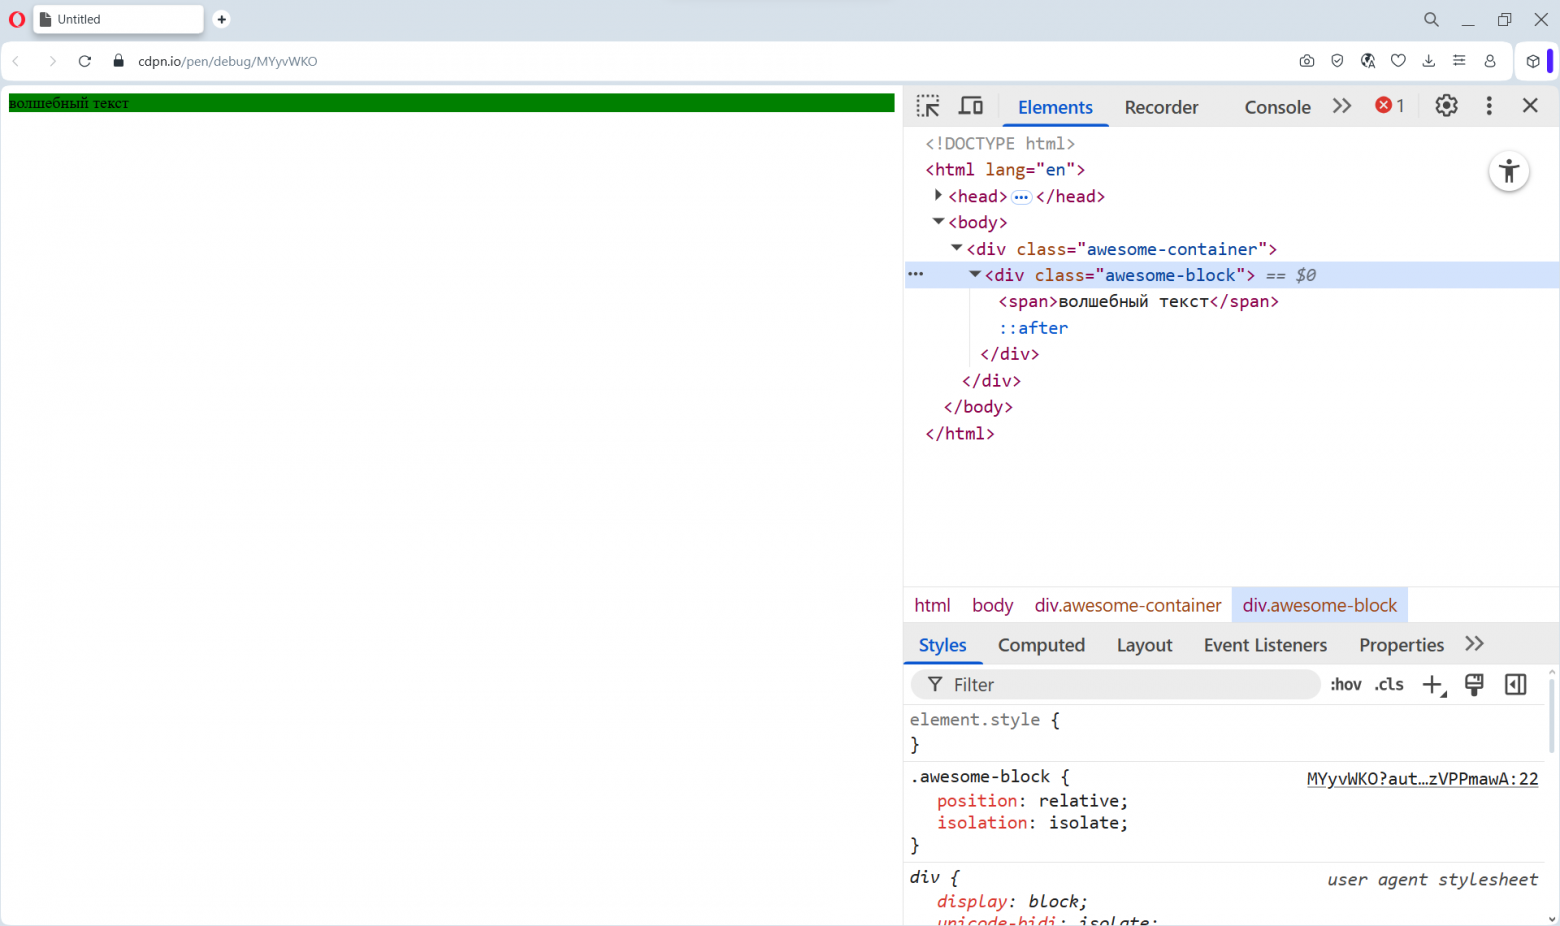Screen dimensions: 1560x926
Task: Click the Filter styles input field
Action: pos(1116,685)
